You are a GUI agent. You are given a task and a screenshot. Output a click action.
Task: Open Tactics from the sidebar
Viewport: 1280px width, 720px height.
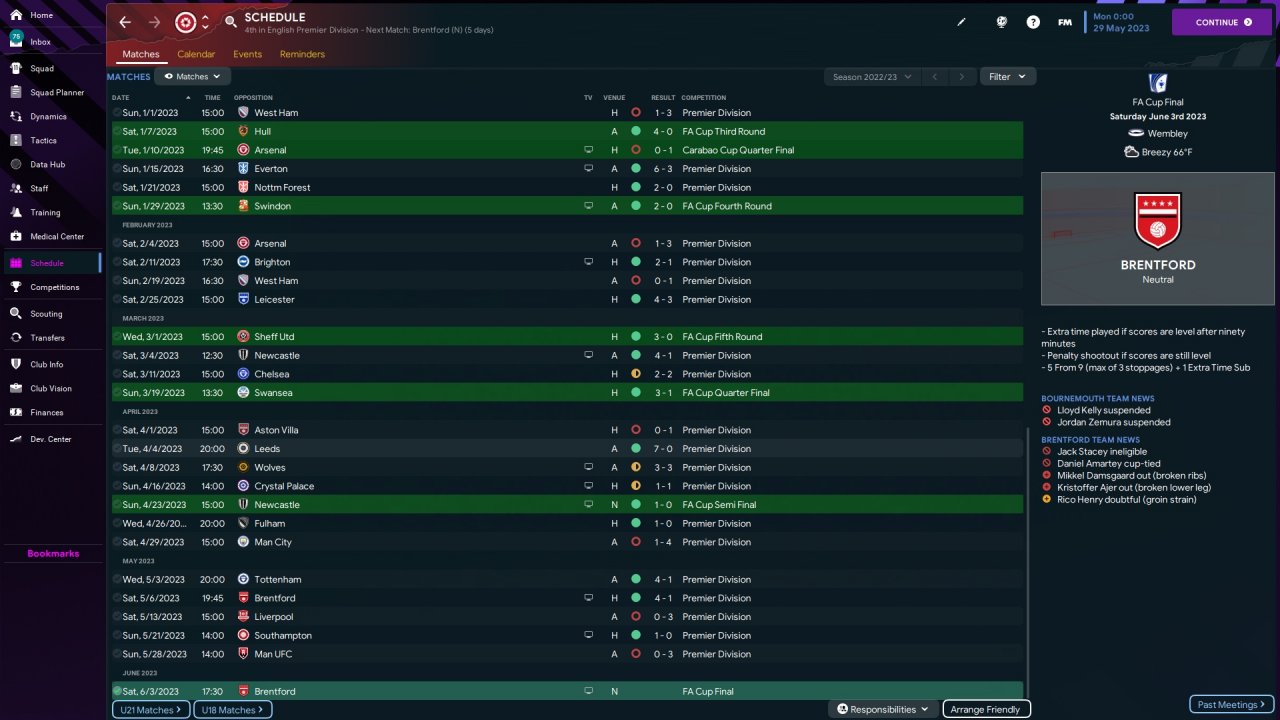tap(43, 140)
